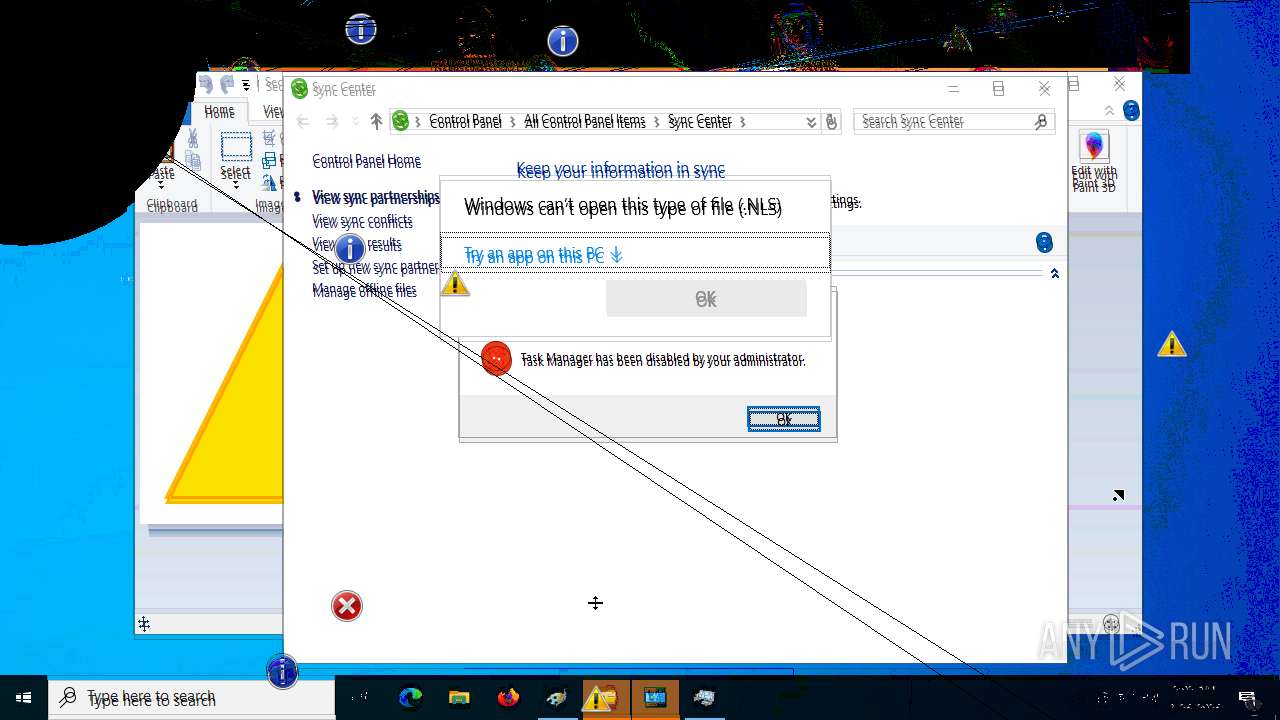Click the magnifier in Search Sync Center
Image resolution: width=1280 pixels, height=720 pixels.
[1041, 121]
